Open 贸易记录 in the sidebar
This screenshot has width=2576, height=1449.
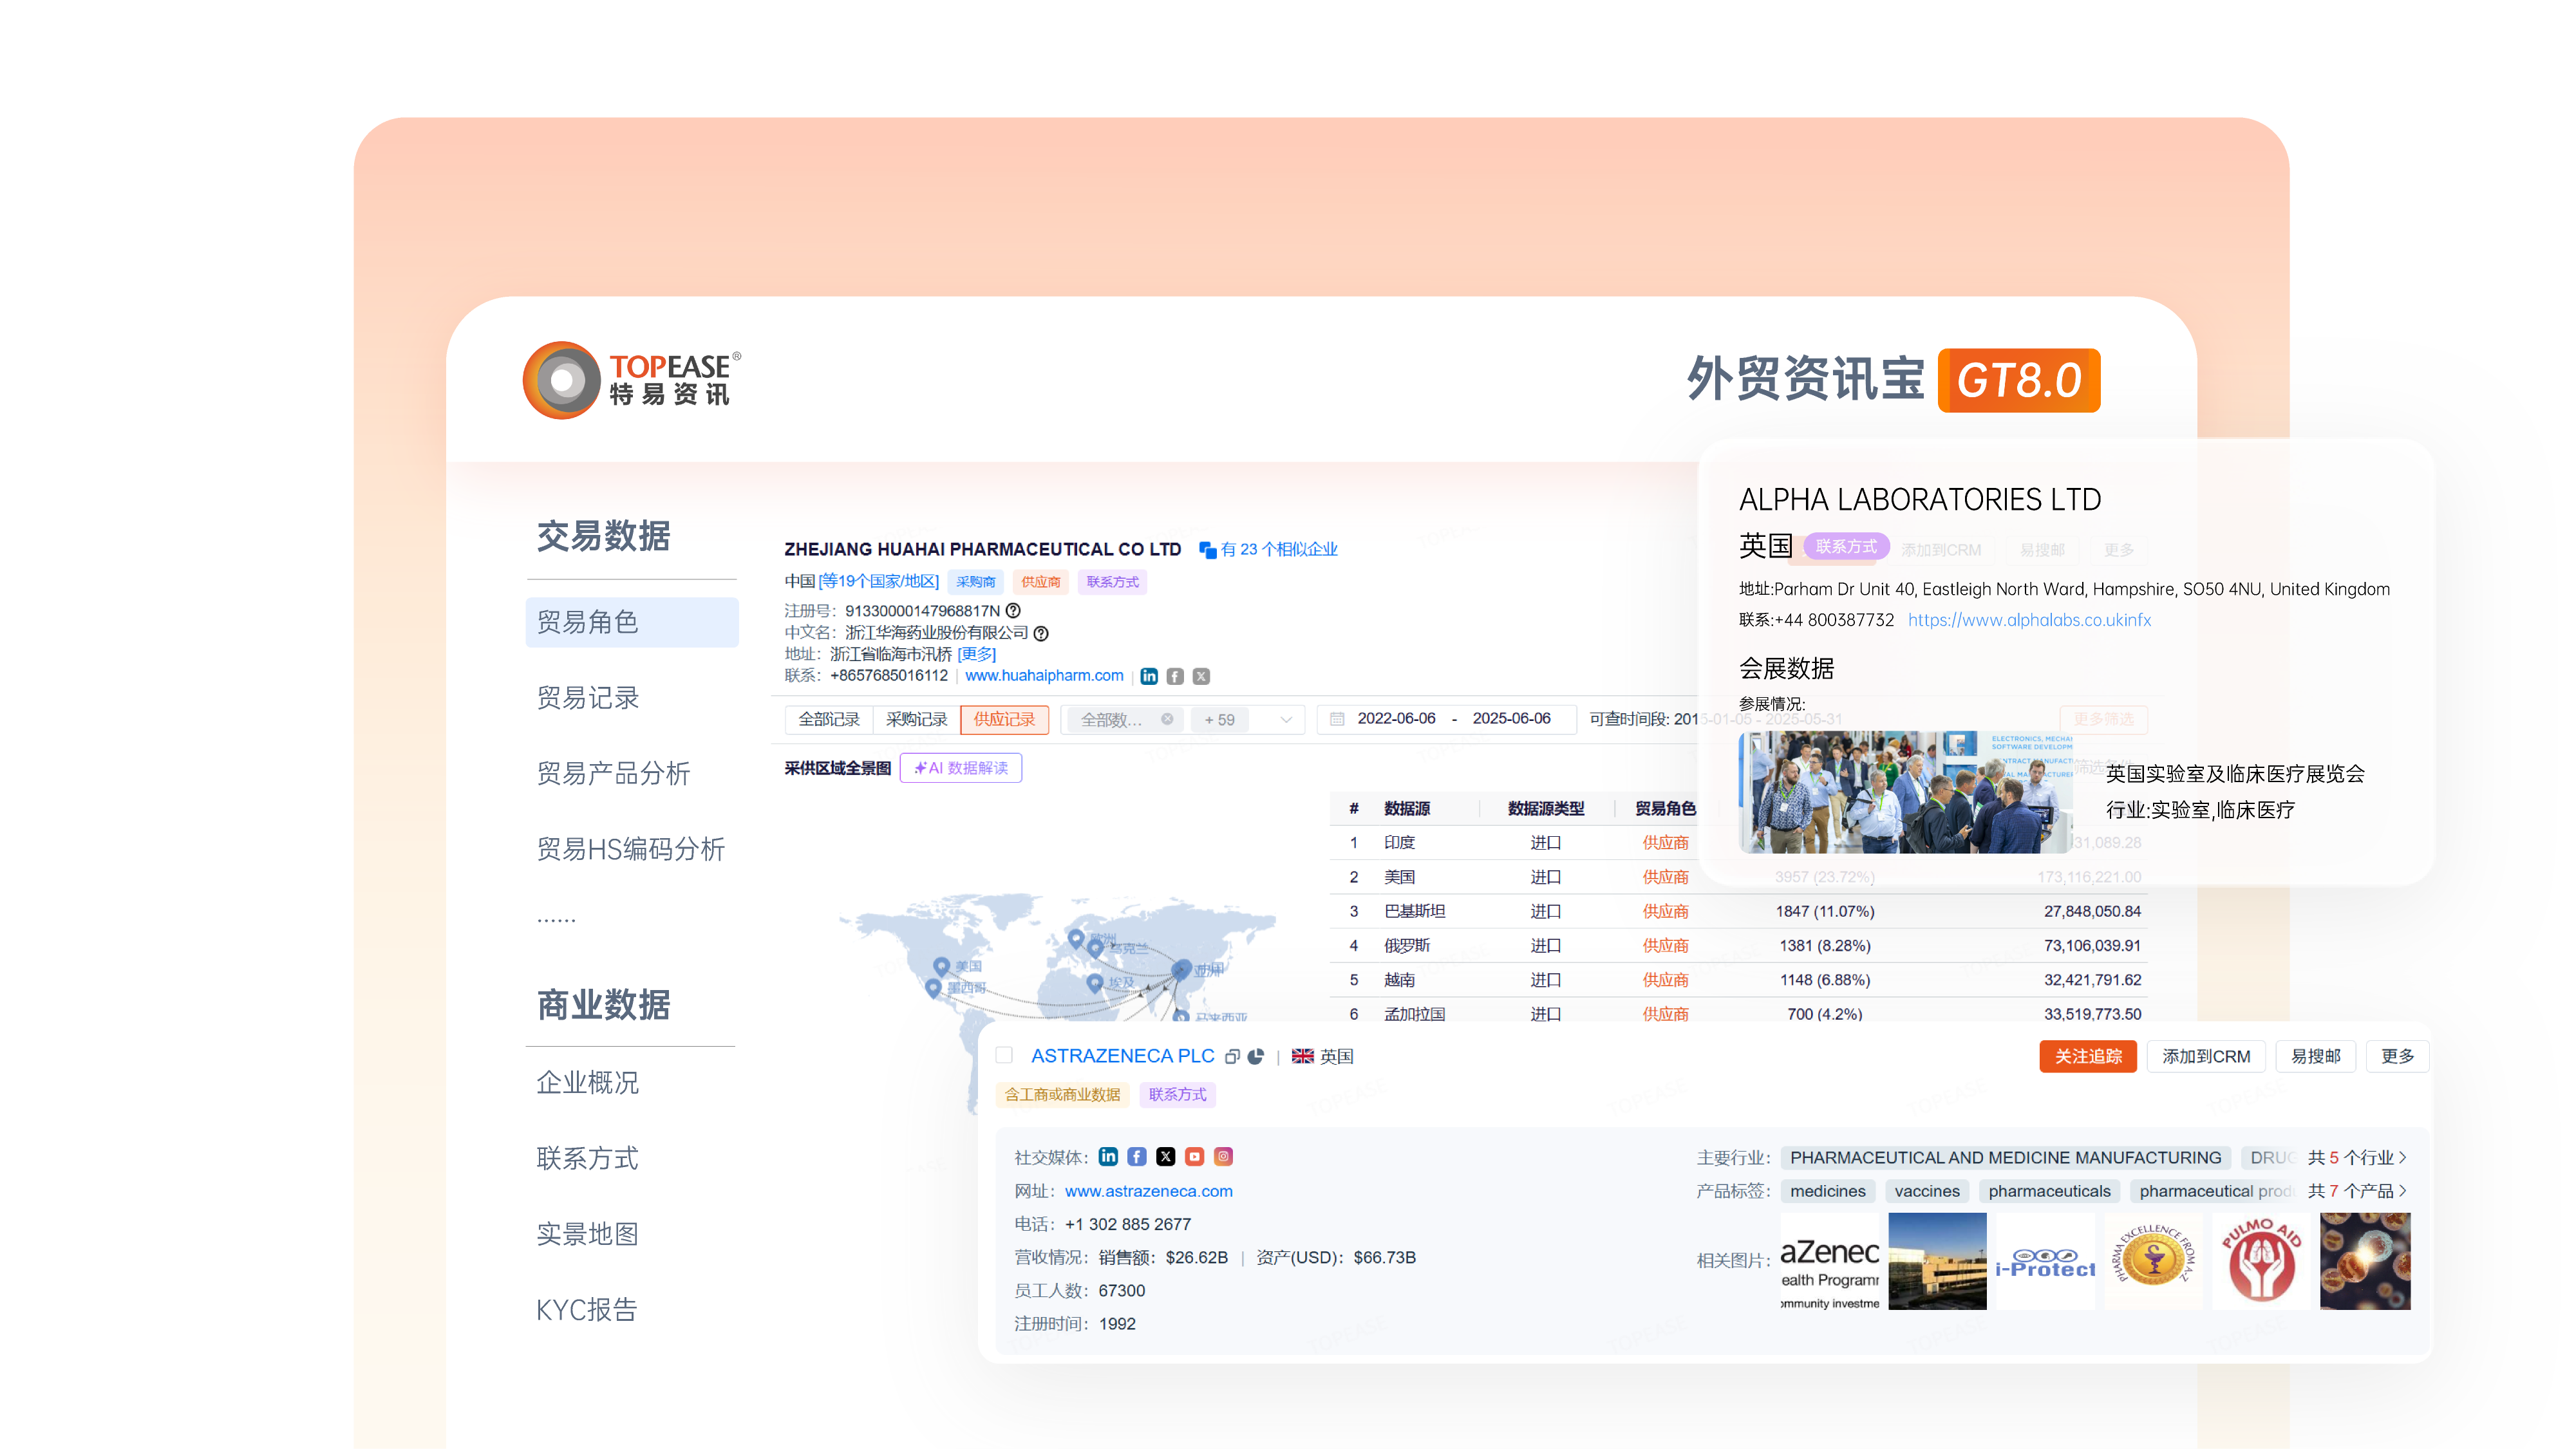tap(588, 698)
